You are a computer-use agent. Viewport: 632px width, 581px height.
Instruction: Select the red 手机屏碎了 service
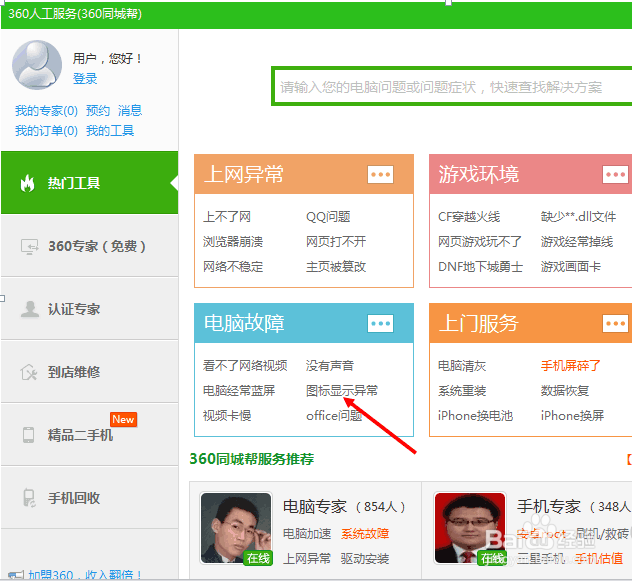(571, 366)
